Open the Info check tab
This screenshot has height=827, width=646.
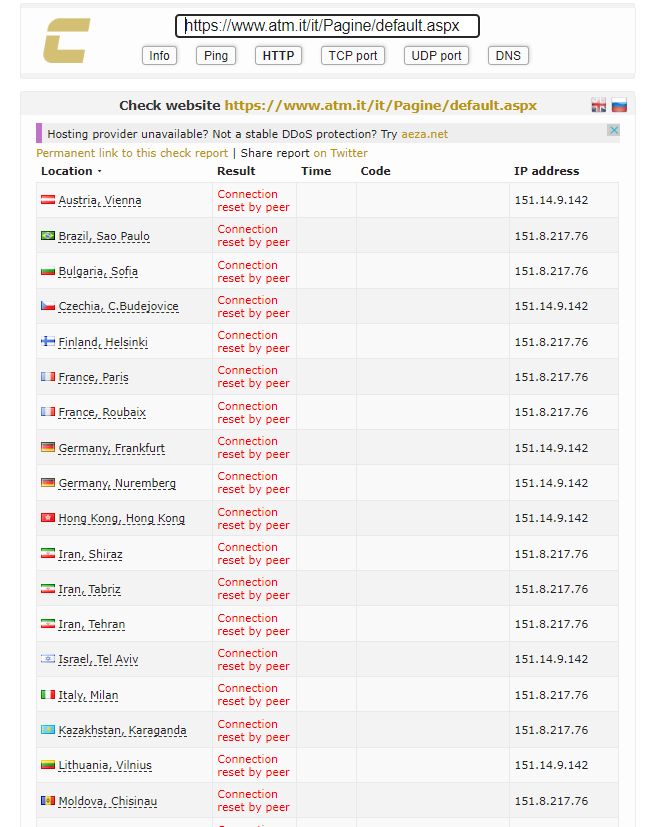pyautogui.click(x=159, y=56)
